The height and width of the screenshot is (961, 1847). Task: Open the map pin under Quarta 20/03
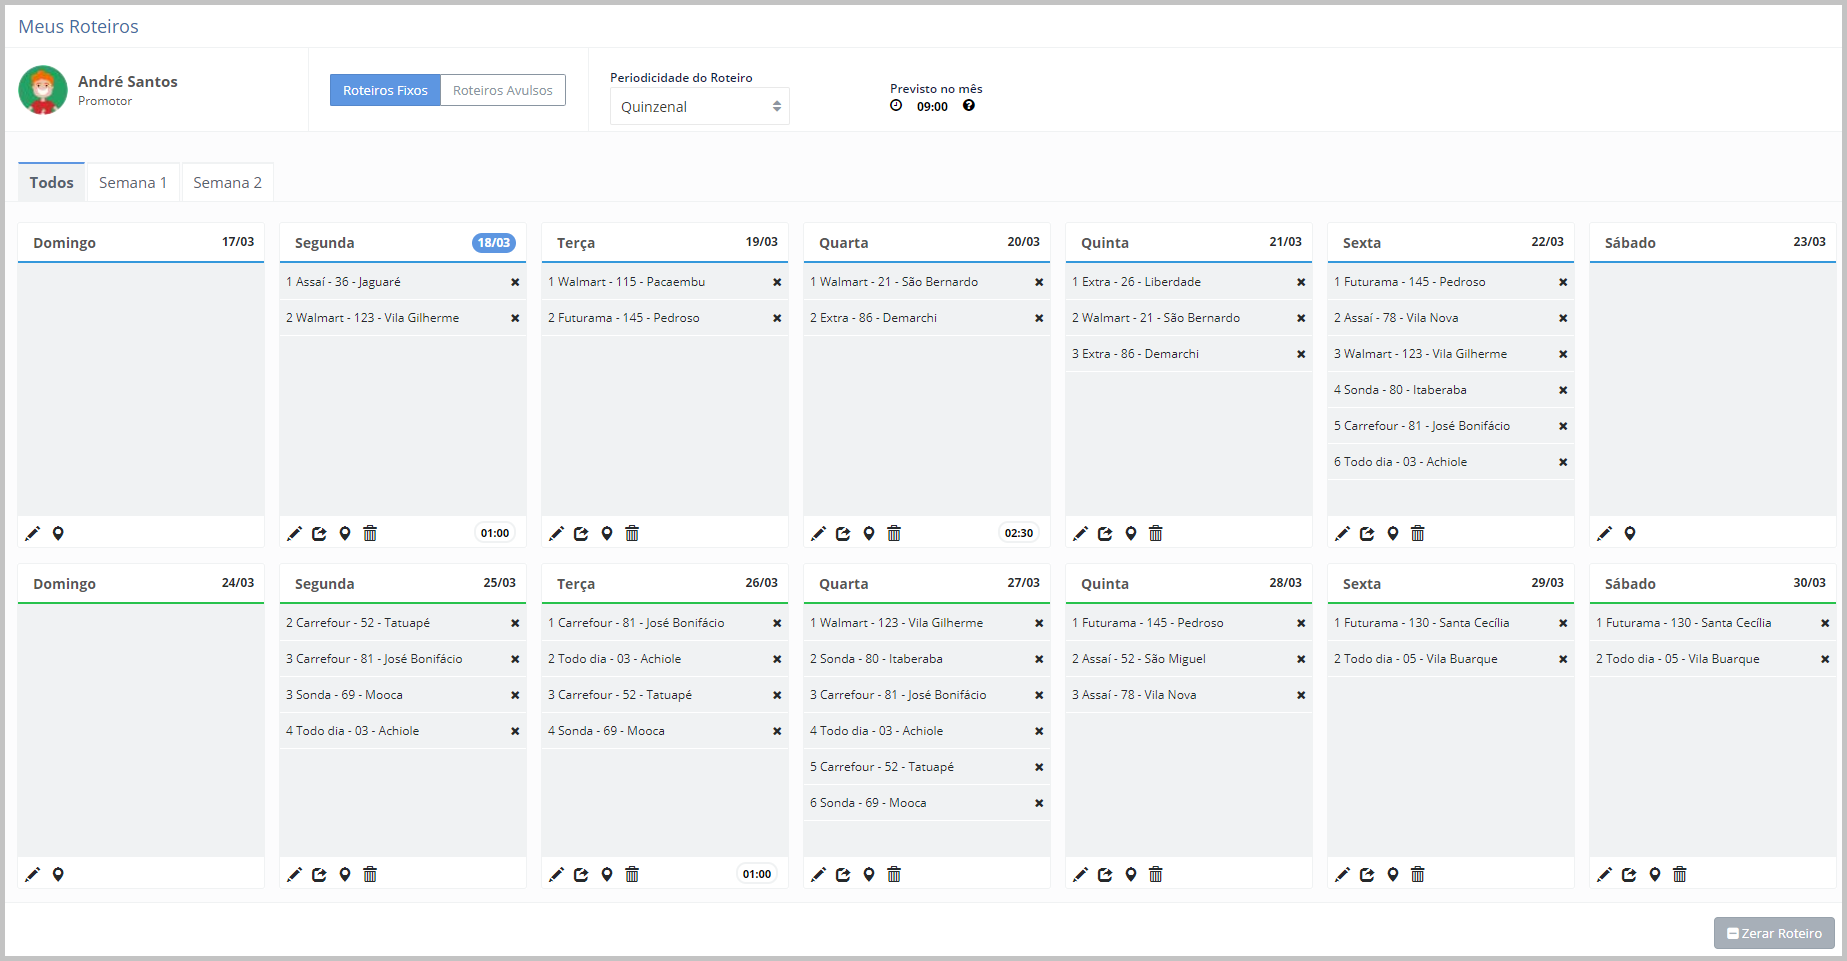click(x=869, y=534)
